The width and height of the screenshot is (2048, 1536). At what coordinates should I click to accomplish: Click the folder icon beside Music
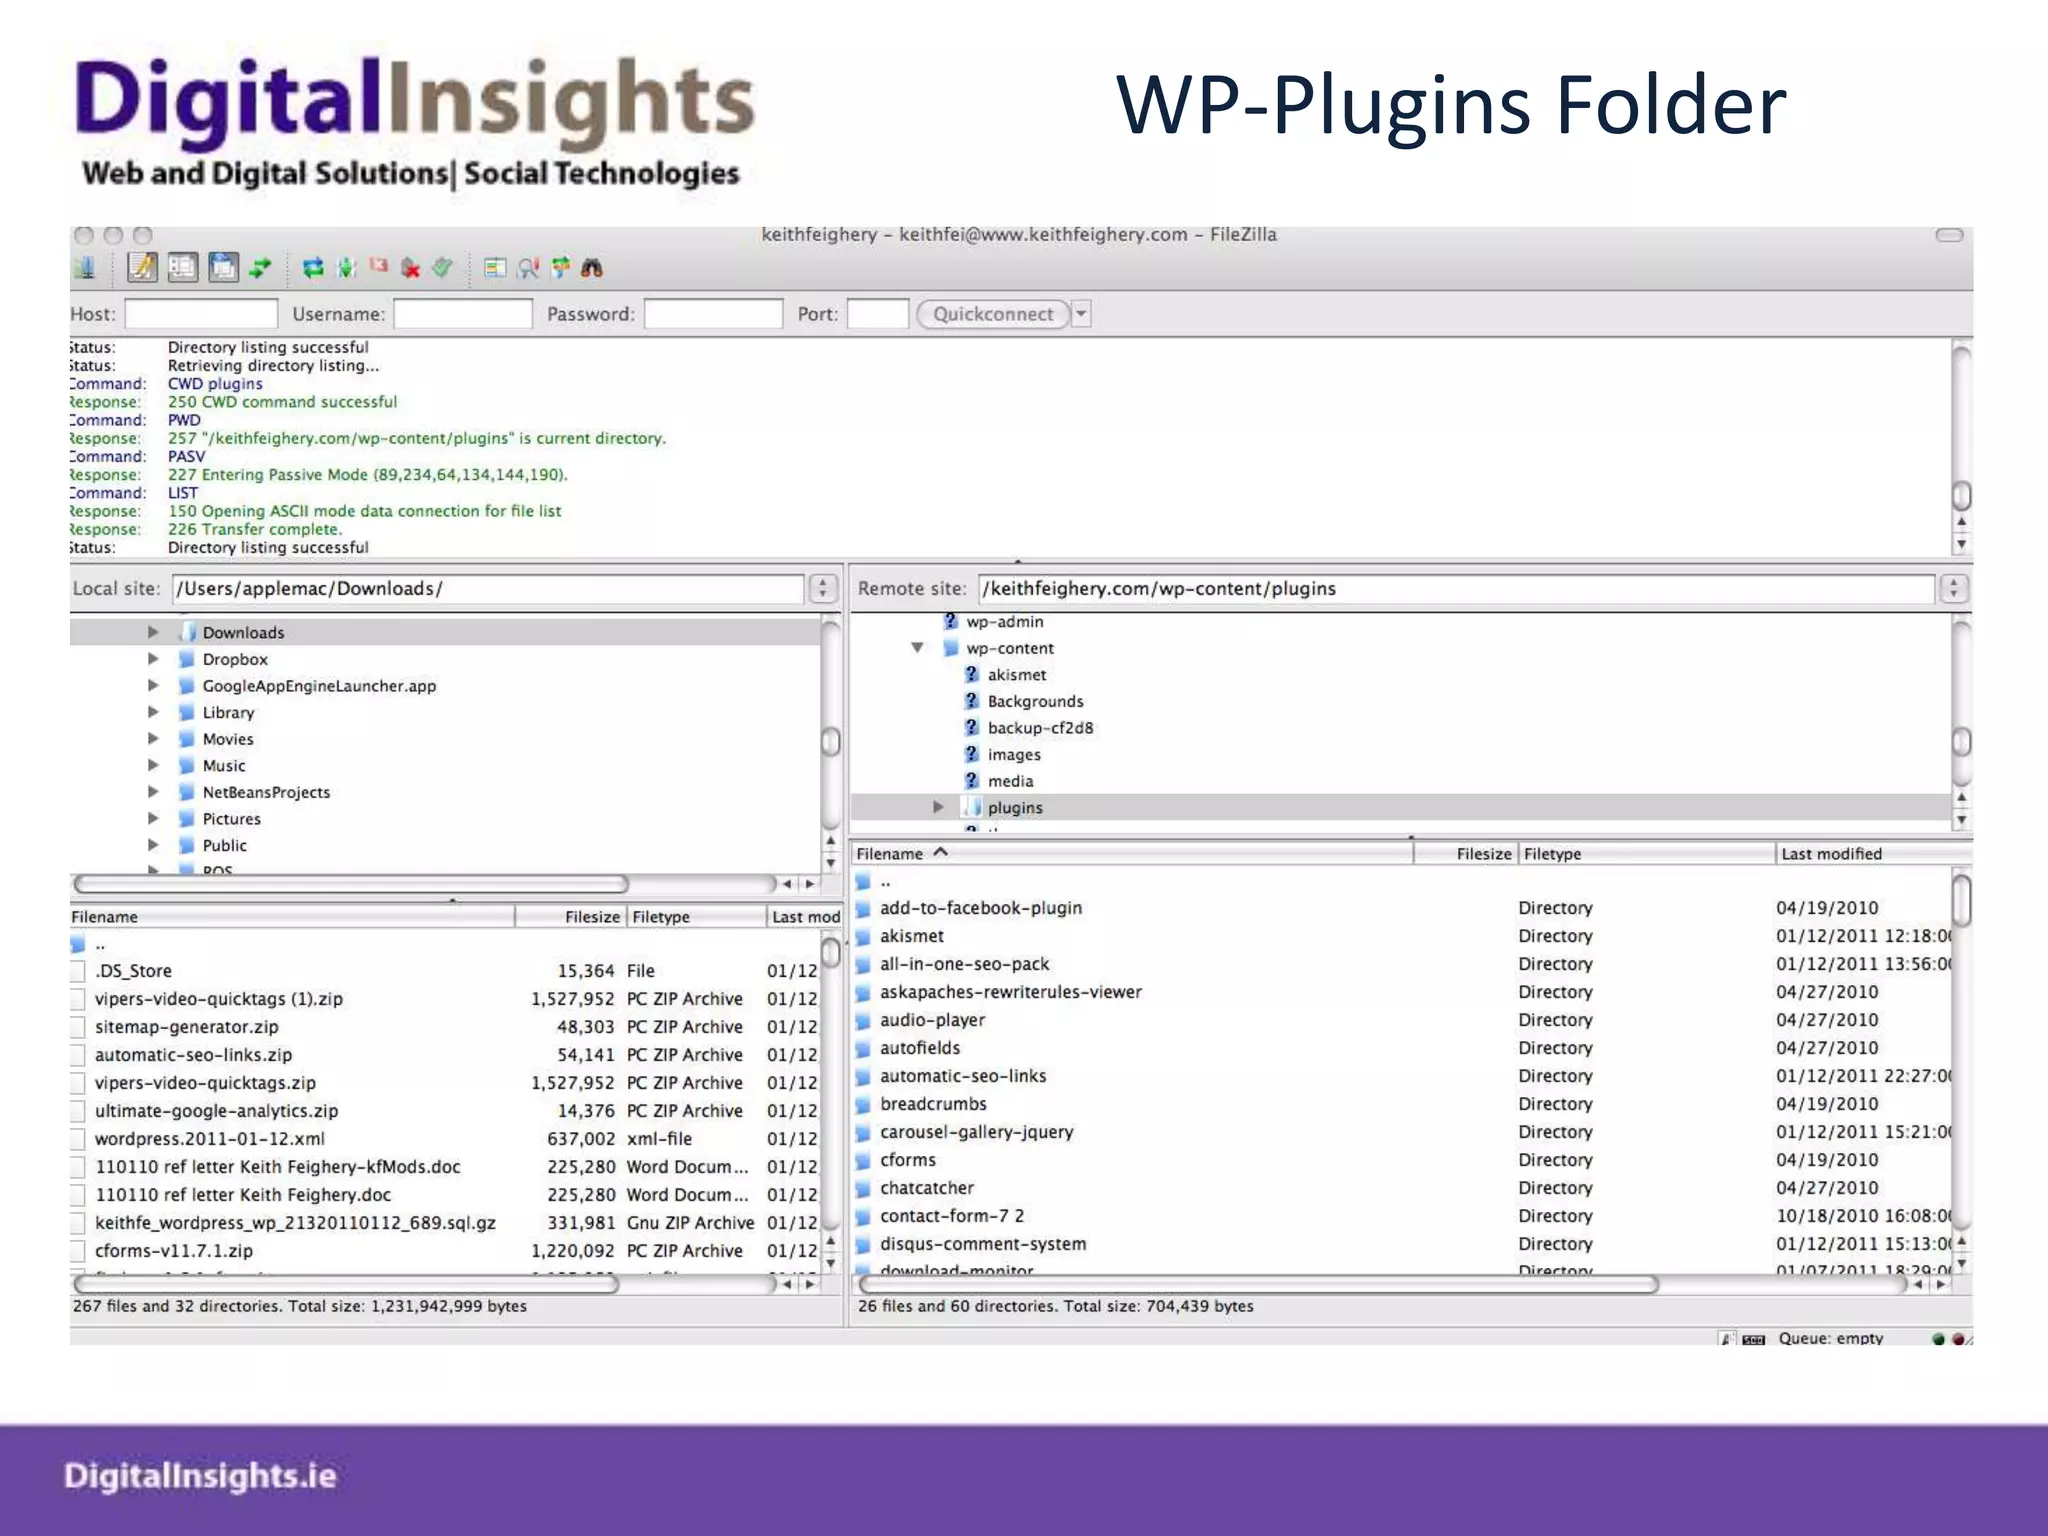pos(186,765)
